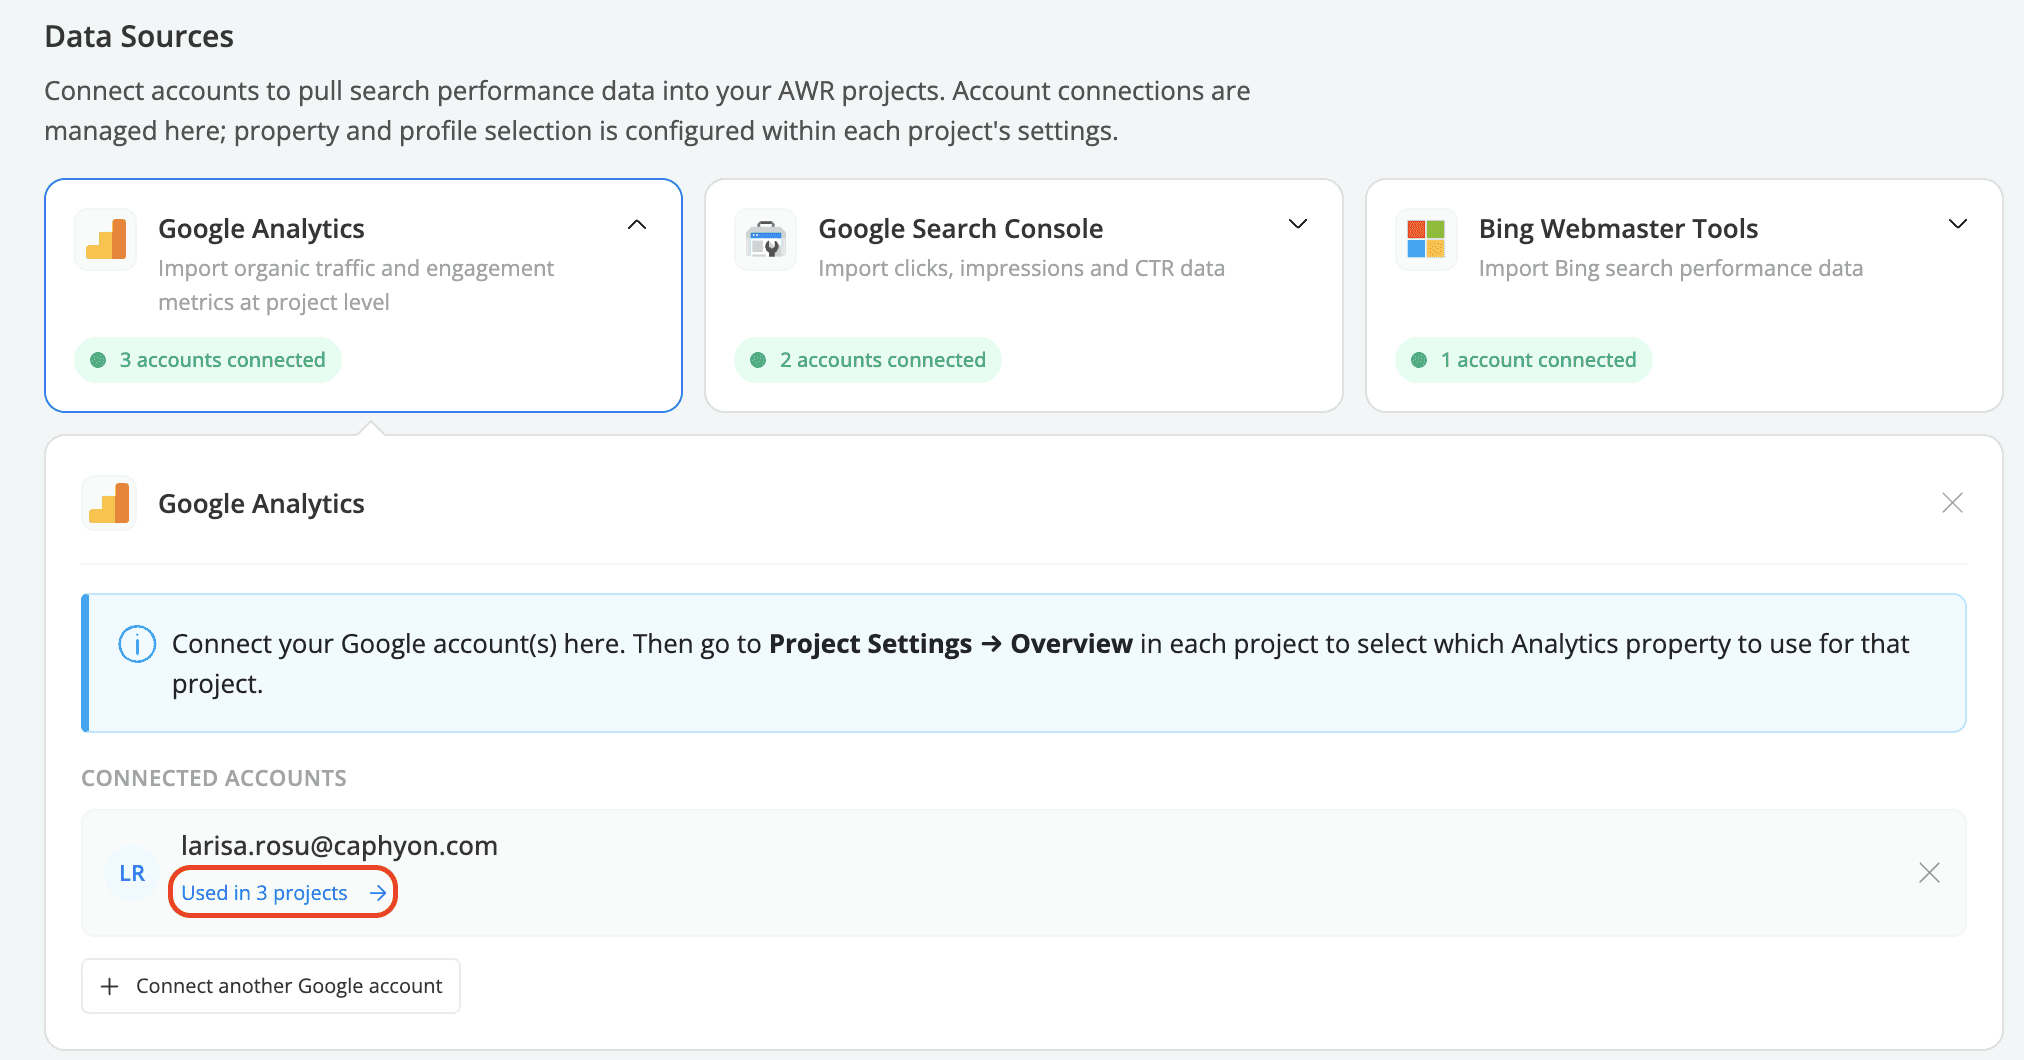Expand the Bing Webmaster Tools card
Screen dimensions: 2024x1060
[1958, 224]
